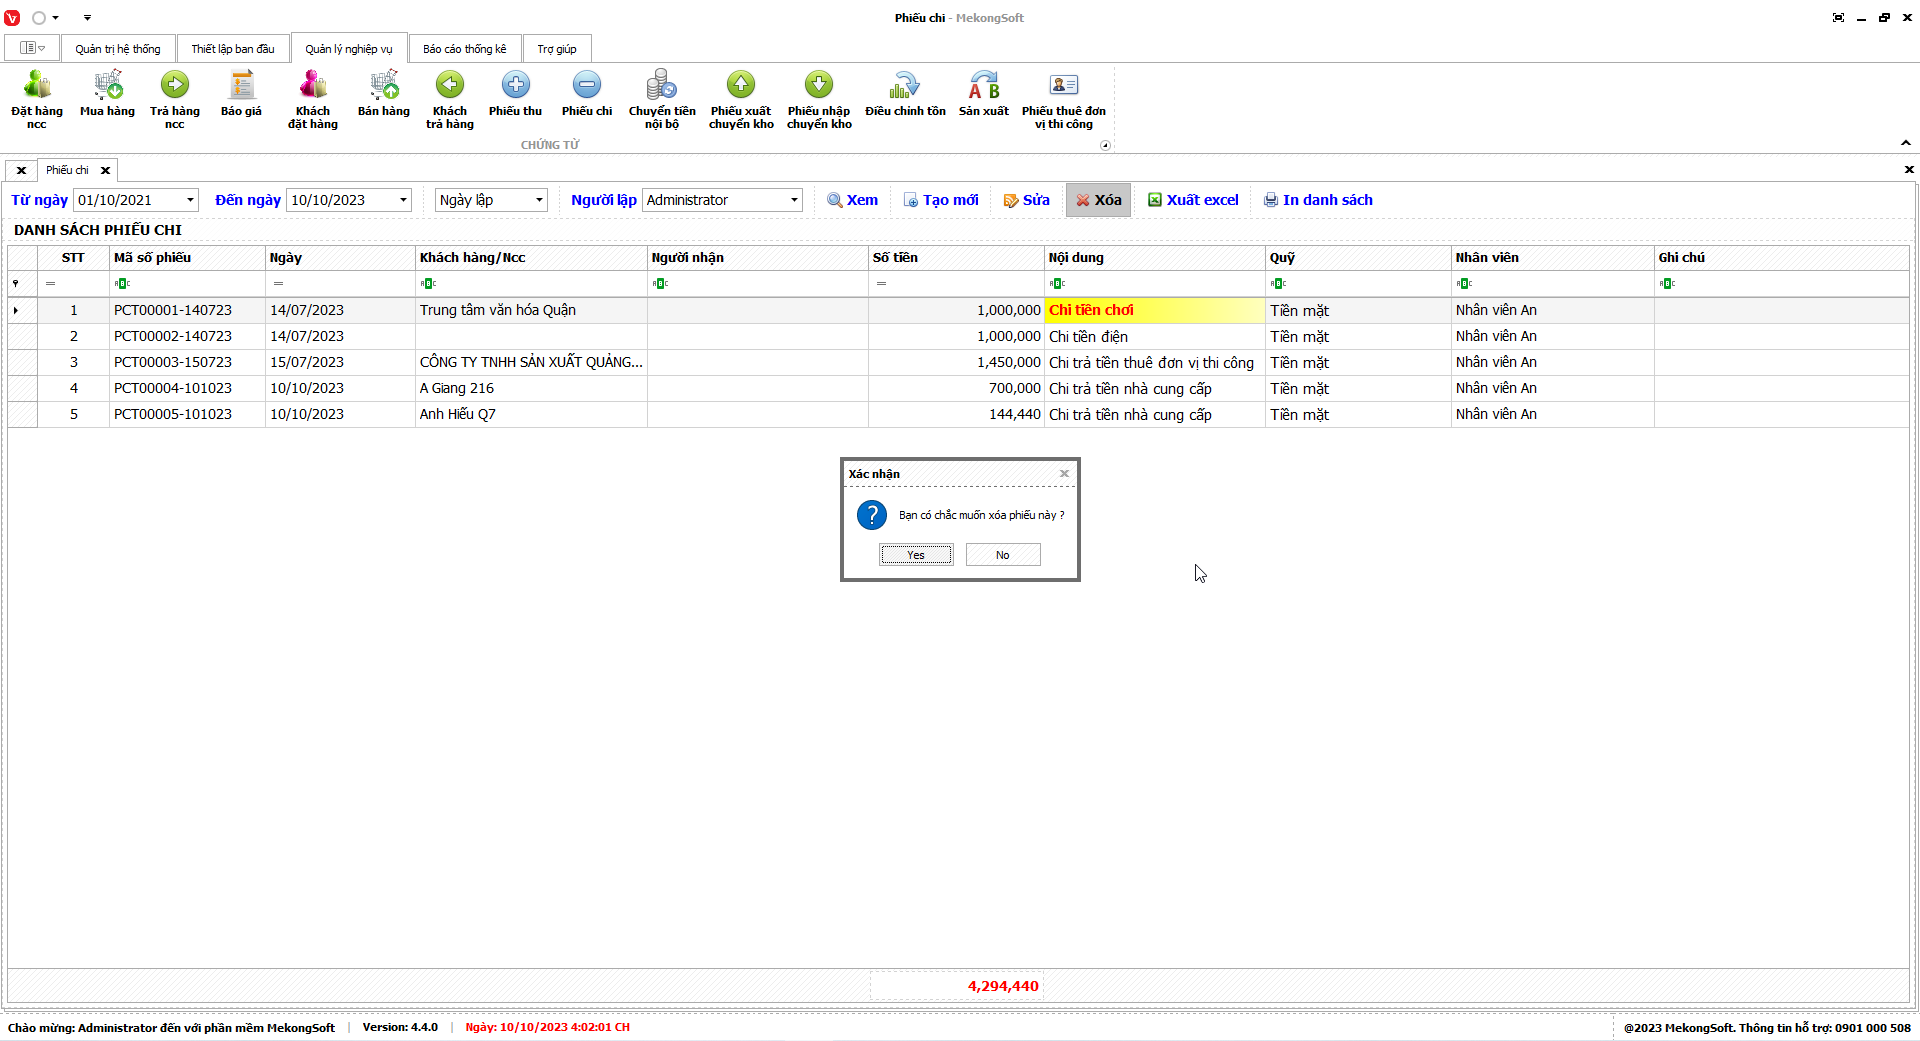Expand the Chứng từ group launcher
Image resolution: width=1920 pixels, height=1041 pixels.
tap(1105, 145)
